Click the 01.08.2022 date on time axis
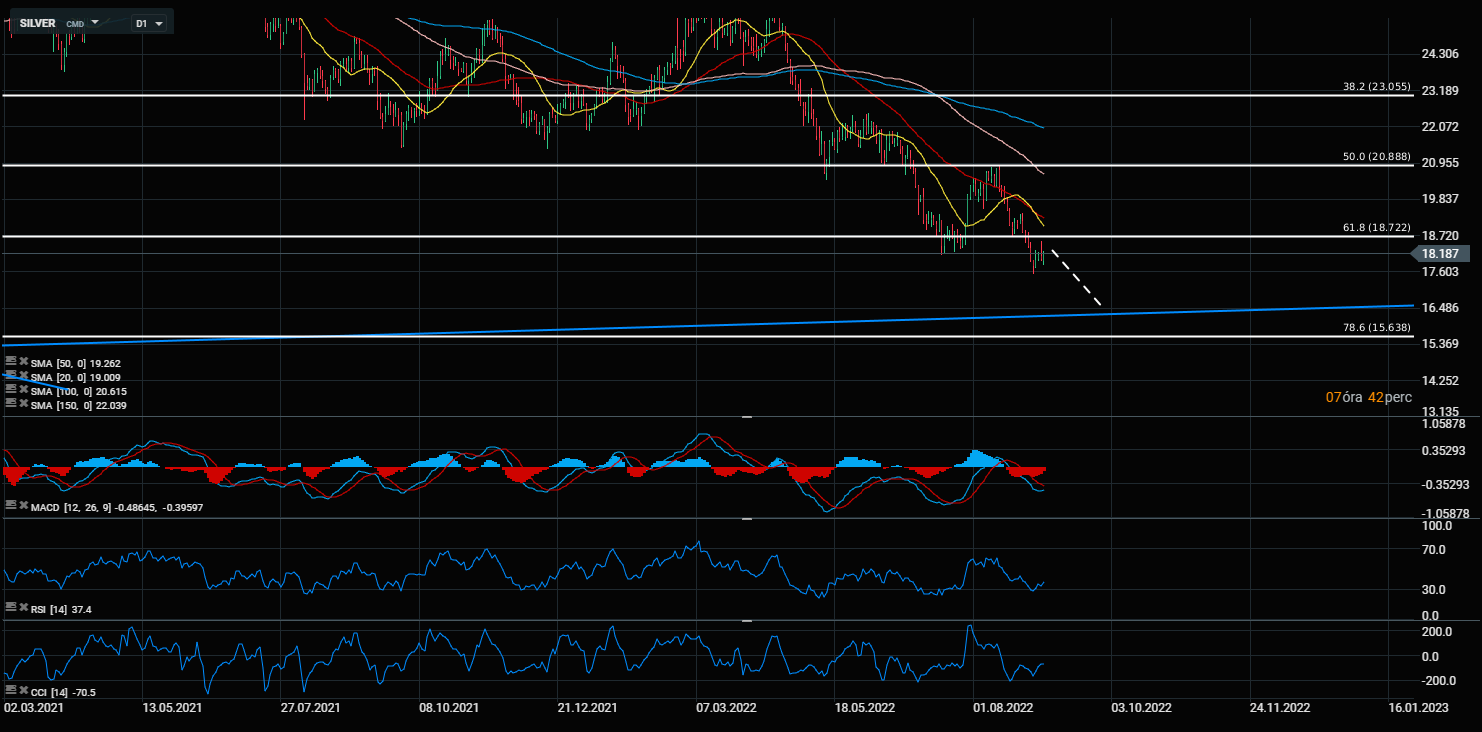Image resolution: width=1482 pixels, height=732 pixels. click(x=1002, y=708)
